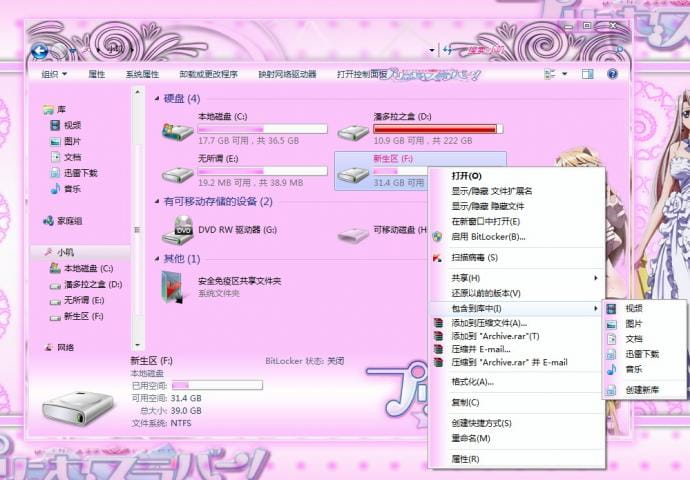This screenshot has height=480, width=690.
Task: Collapse the 其他 (1) group
Action: pos(157,259)
